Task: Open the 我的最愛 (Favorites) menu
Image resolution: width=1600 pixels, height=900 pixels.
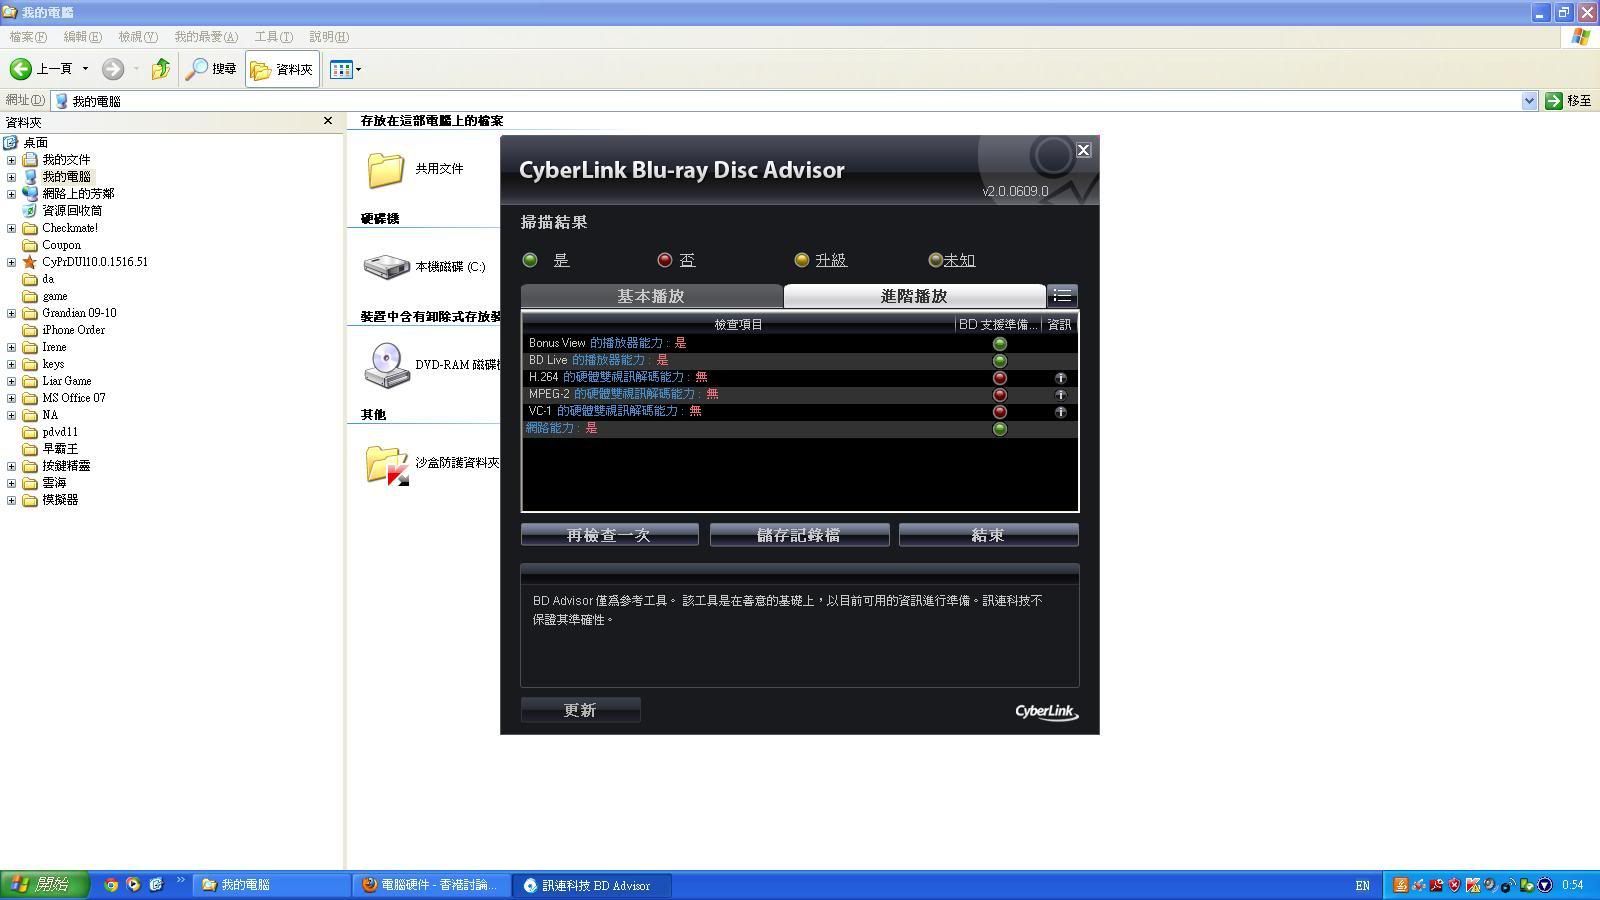Action: click(206, 37)
